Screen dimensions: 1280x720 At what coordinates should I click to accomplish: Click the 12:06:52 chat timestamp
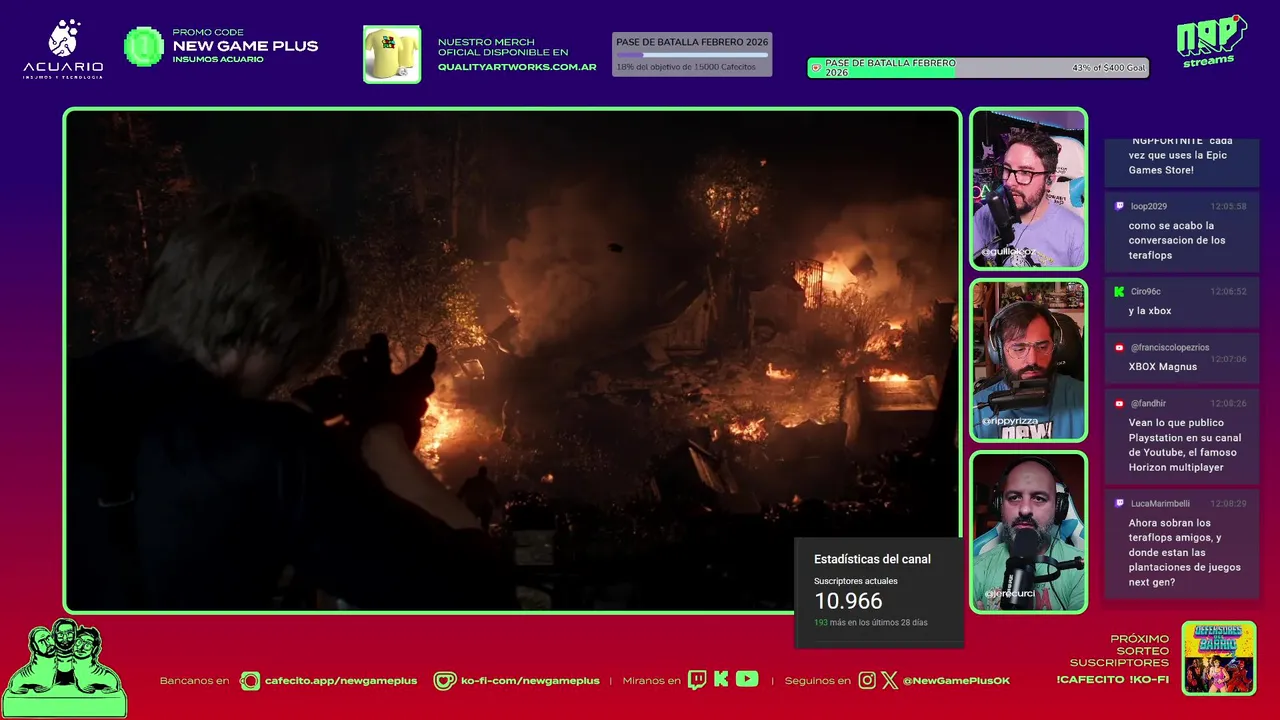coord(1228,292)
